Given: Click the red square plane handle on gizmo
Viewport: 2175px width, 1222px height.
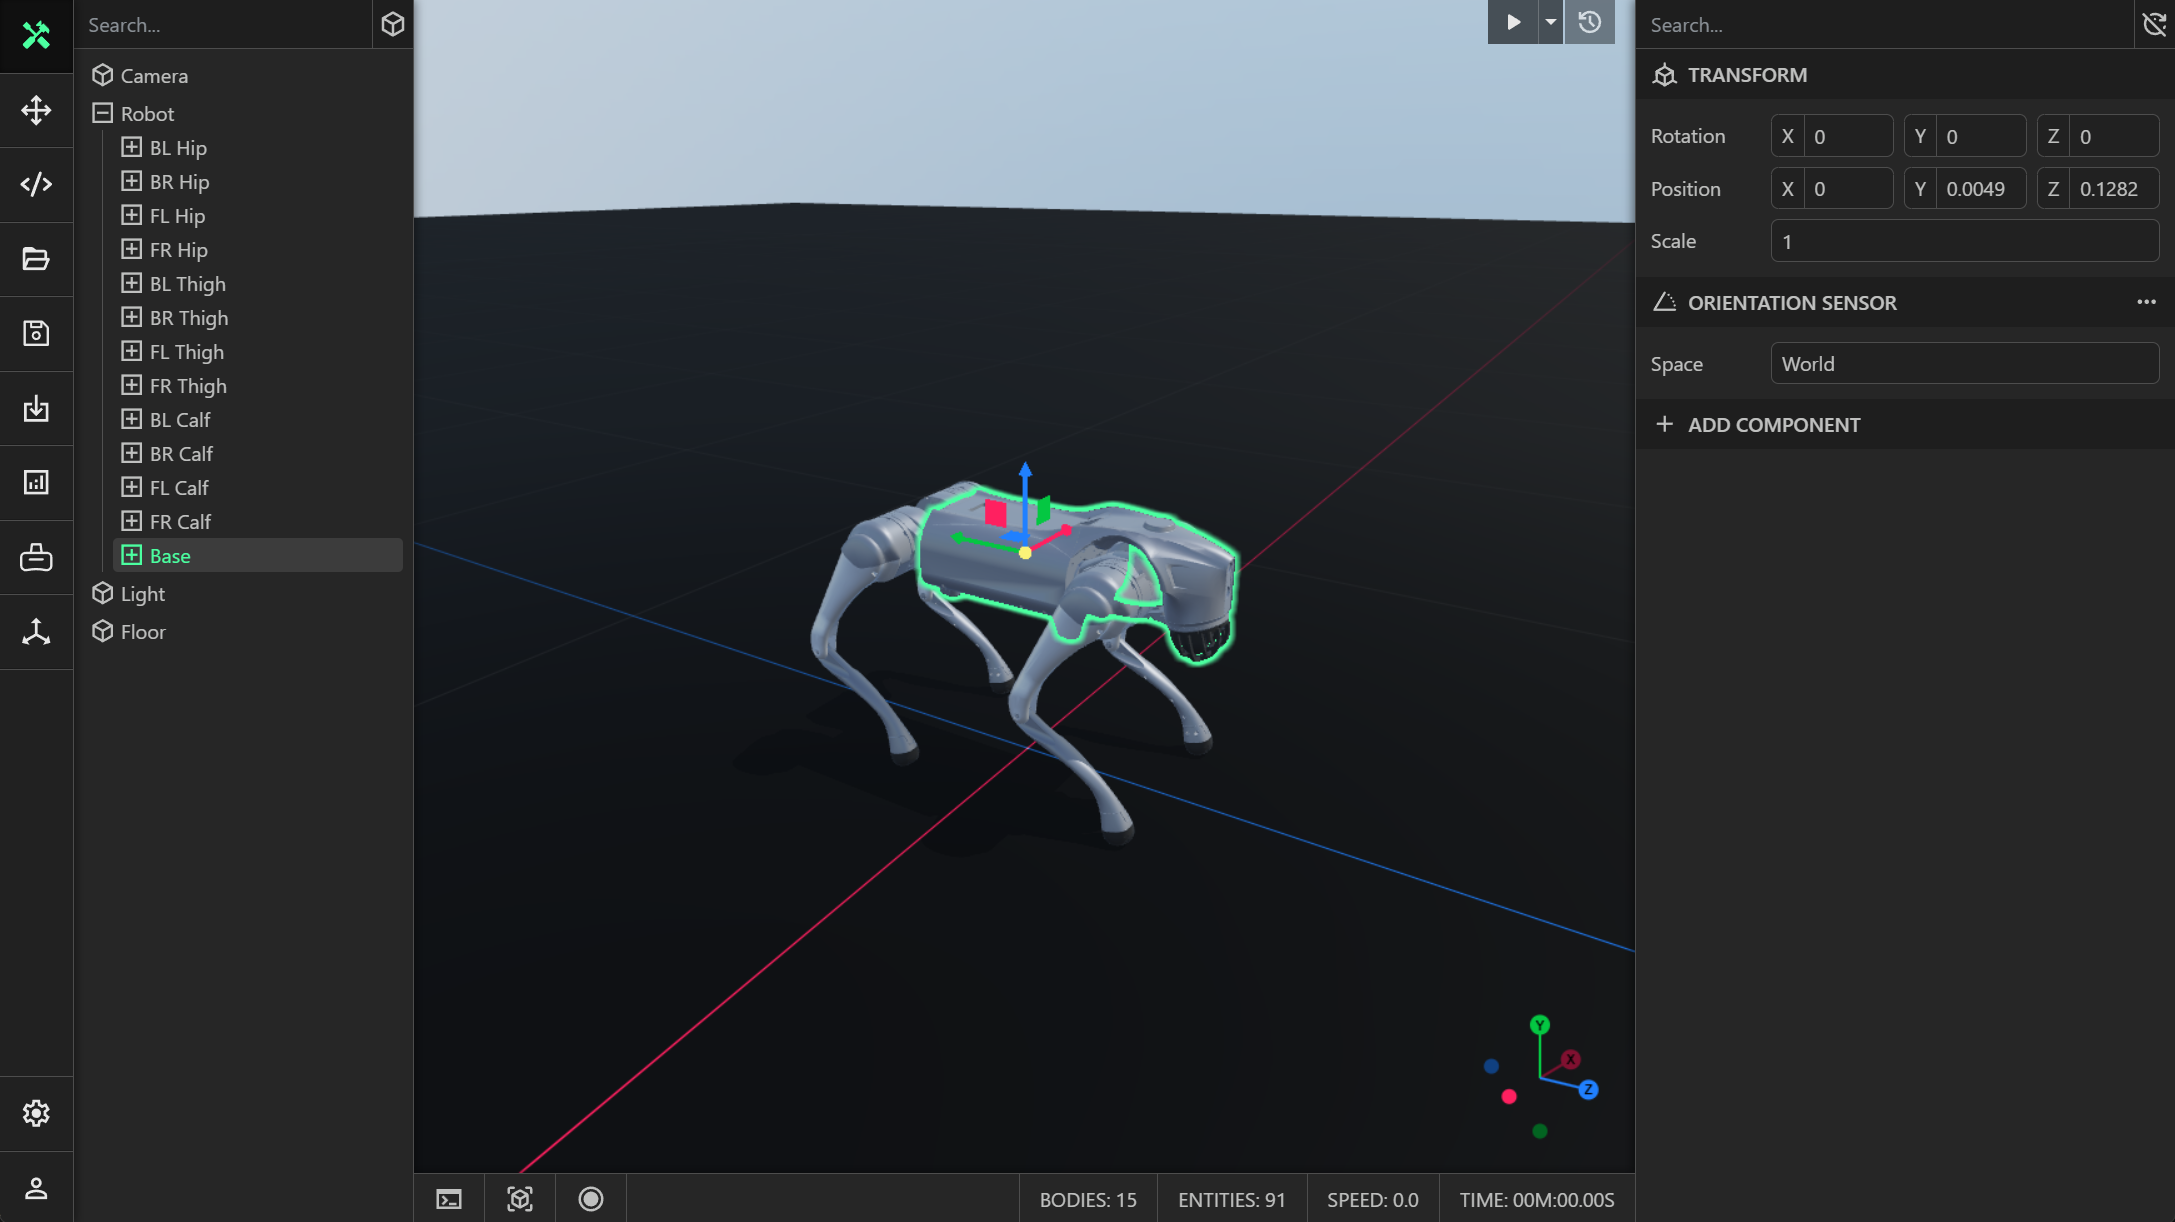Looking at the screenshot, I should coord(996,513).
